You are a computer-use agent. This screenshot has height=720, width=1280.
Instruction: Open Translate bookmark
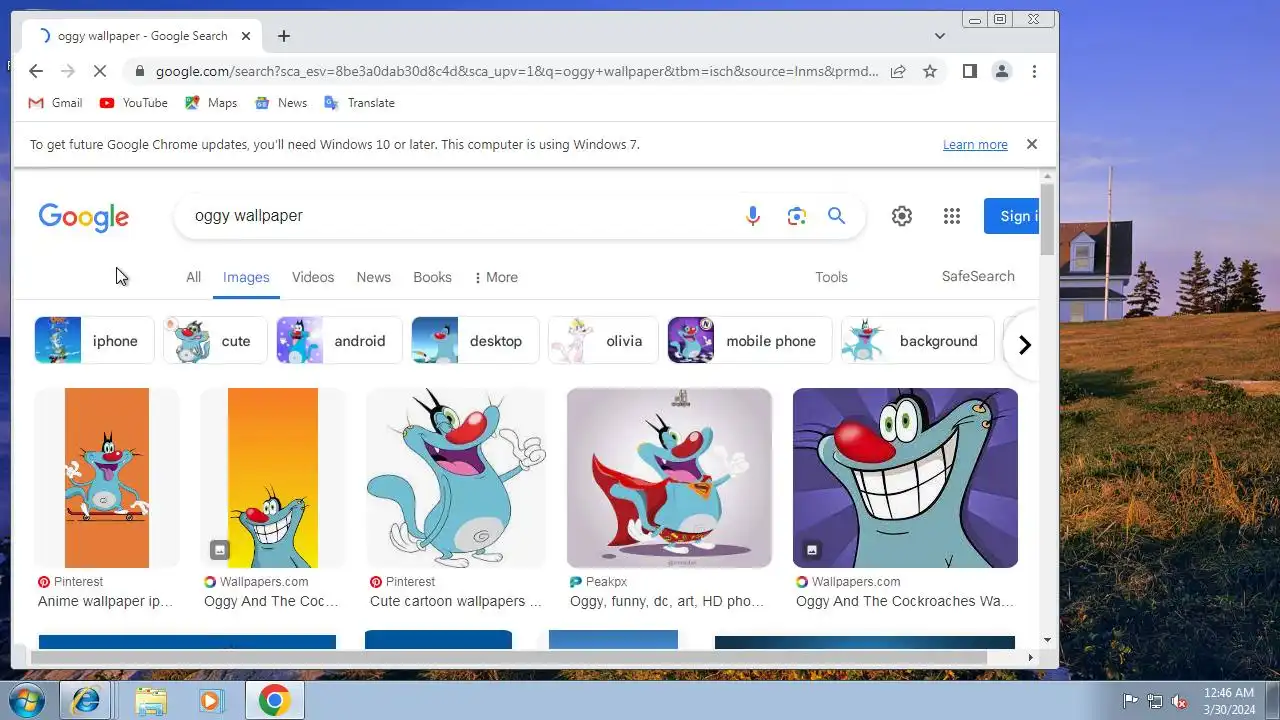coord(359,103)
